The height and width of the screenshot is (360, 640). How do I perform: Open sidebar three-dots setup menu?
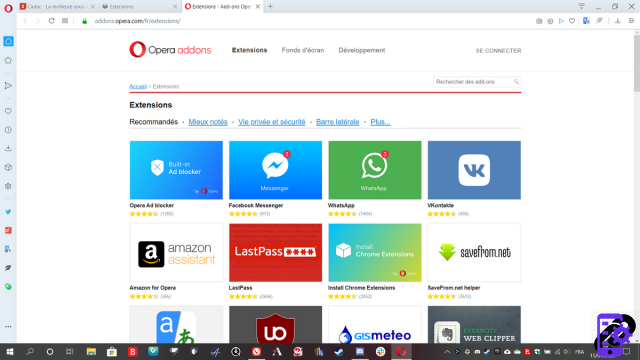tap(8, 327)
